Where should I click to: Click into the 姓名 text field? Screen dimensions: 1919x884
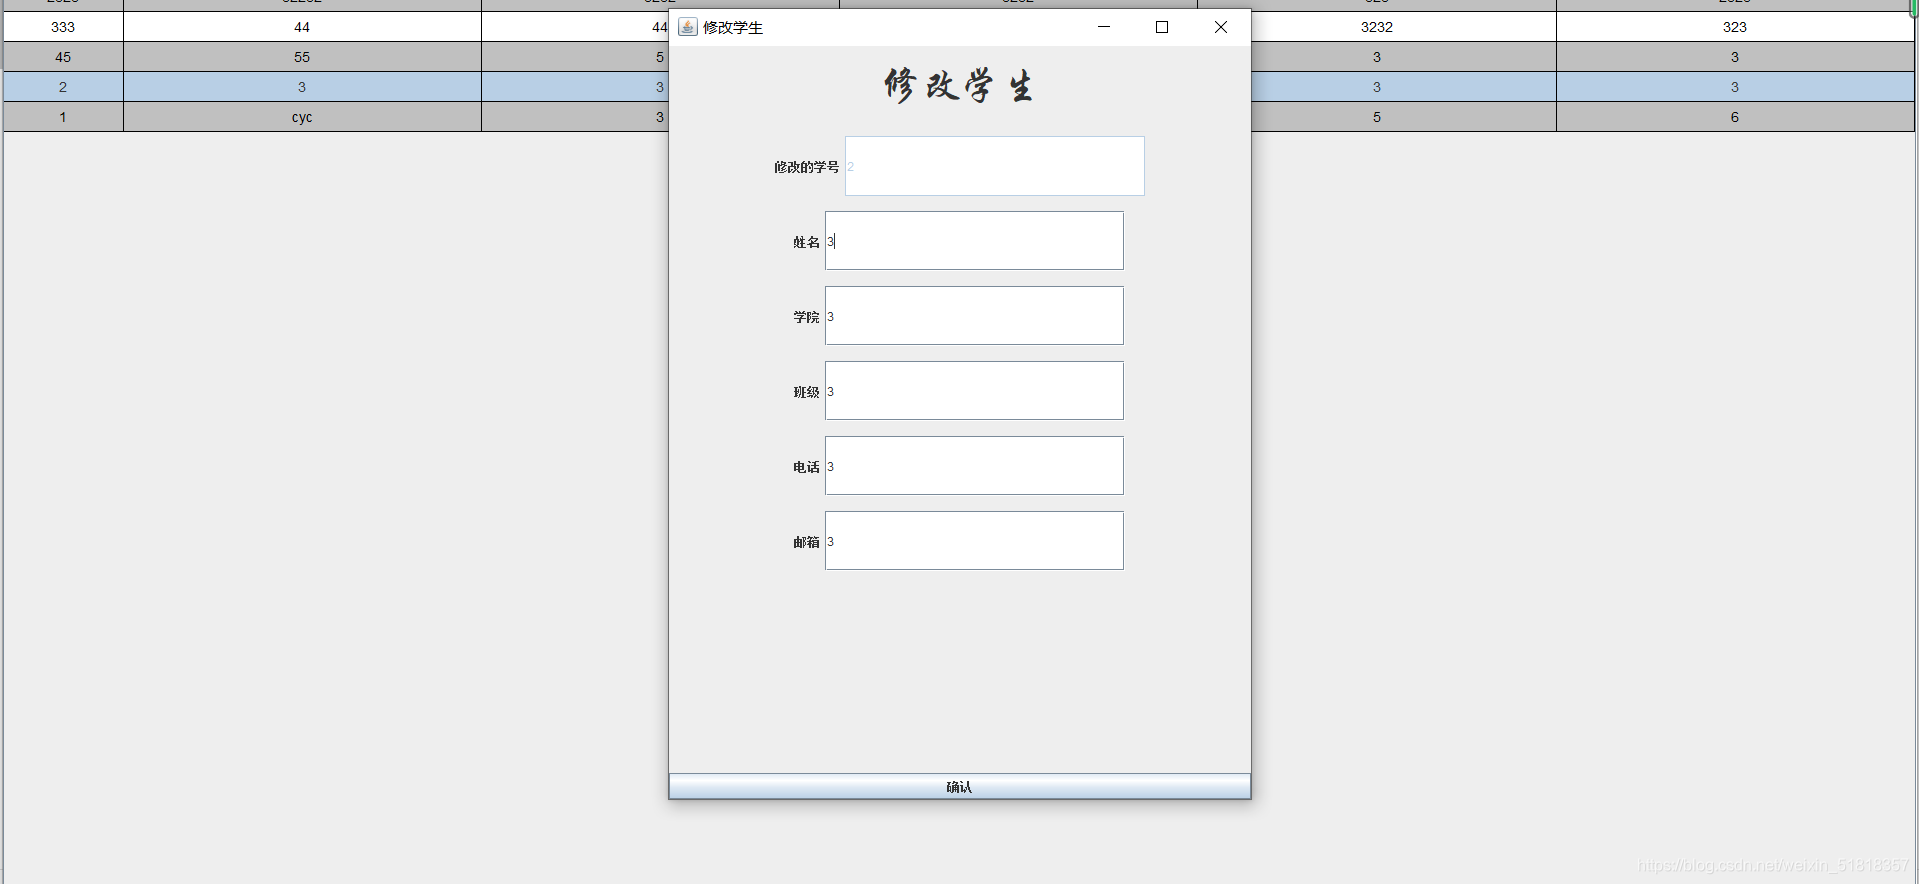(974, 241)
